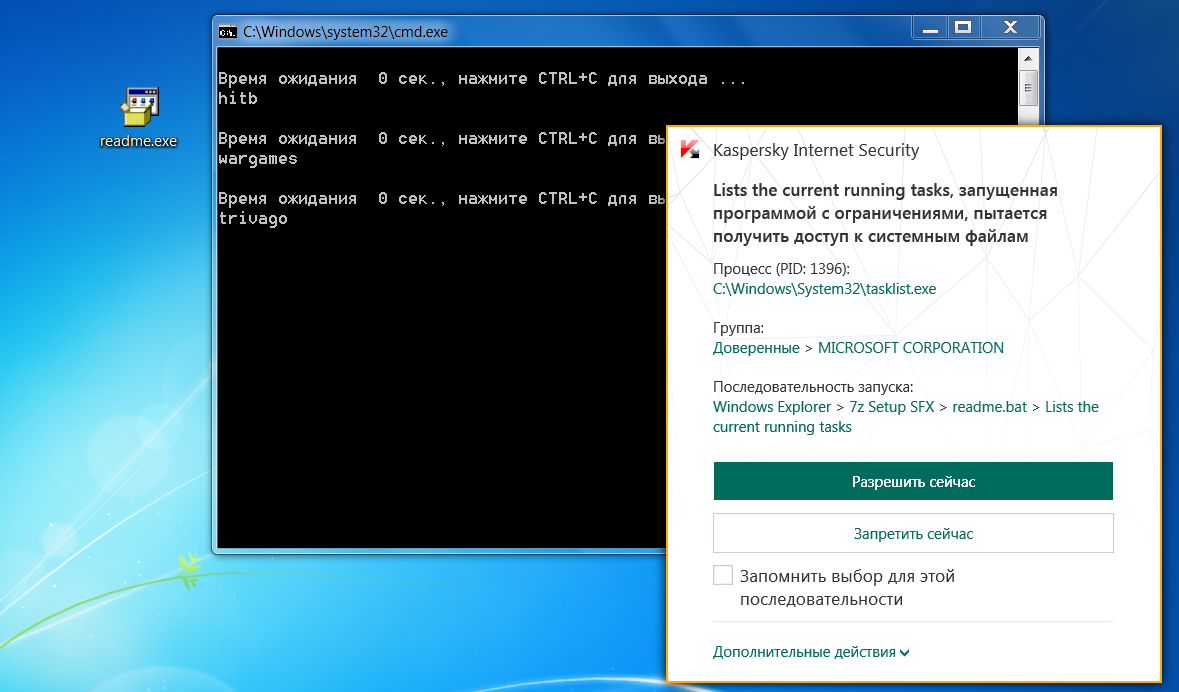Click the cmd.exe title bar icon
This screenshot has width=1179, height=692.
[x=227, y=32]
